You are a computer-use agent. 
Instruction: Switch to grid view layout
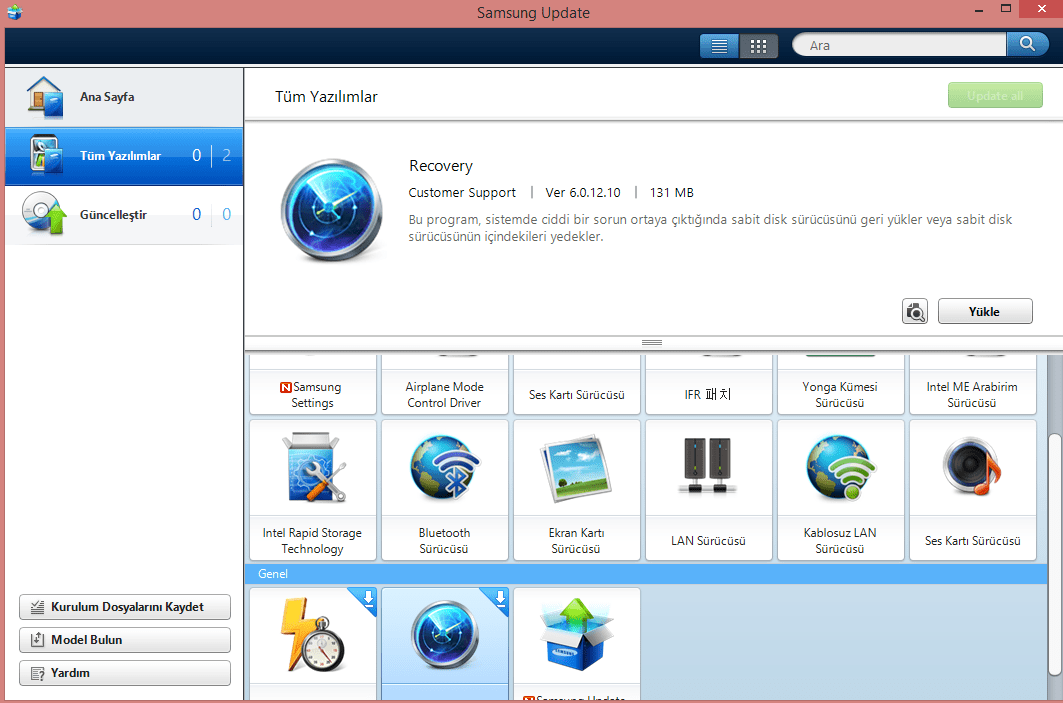coord(758,45)
